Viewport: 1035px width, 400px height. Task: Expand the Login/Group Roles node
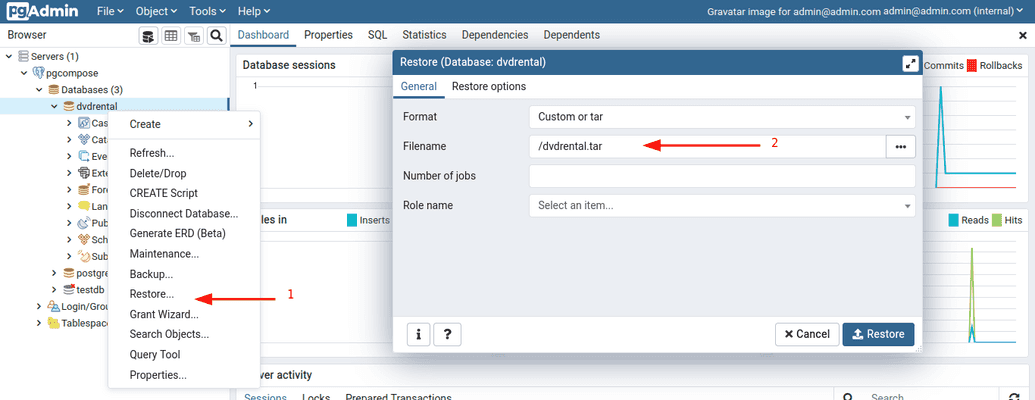pos(39,306)
